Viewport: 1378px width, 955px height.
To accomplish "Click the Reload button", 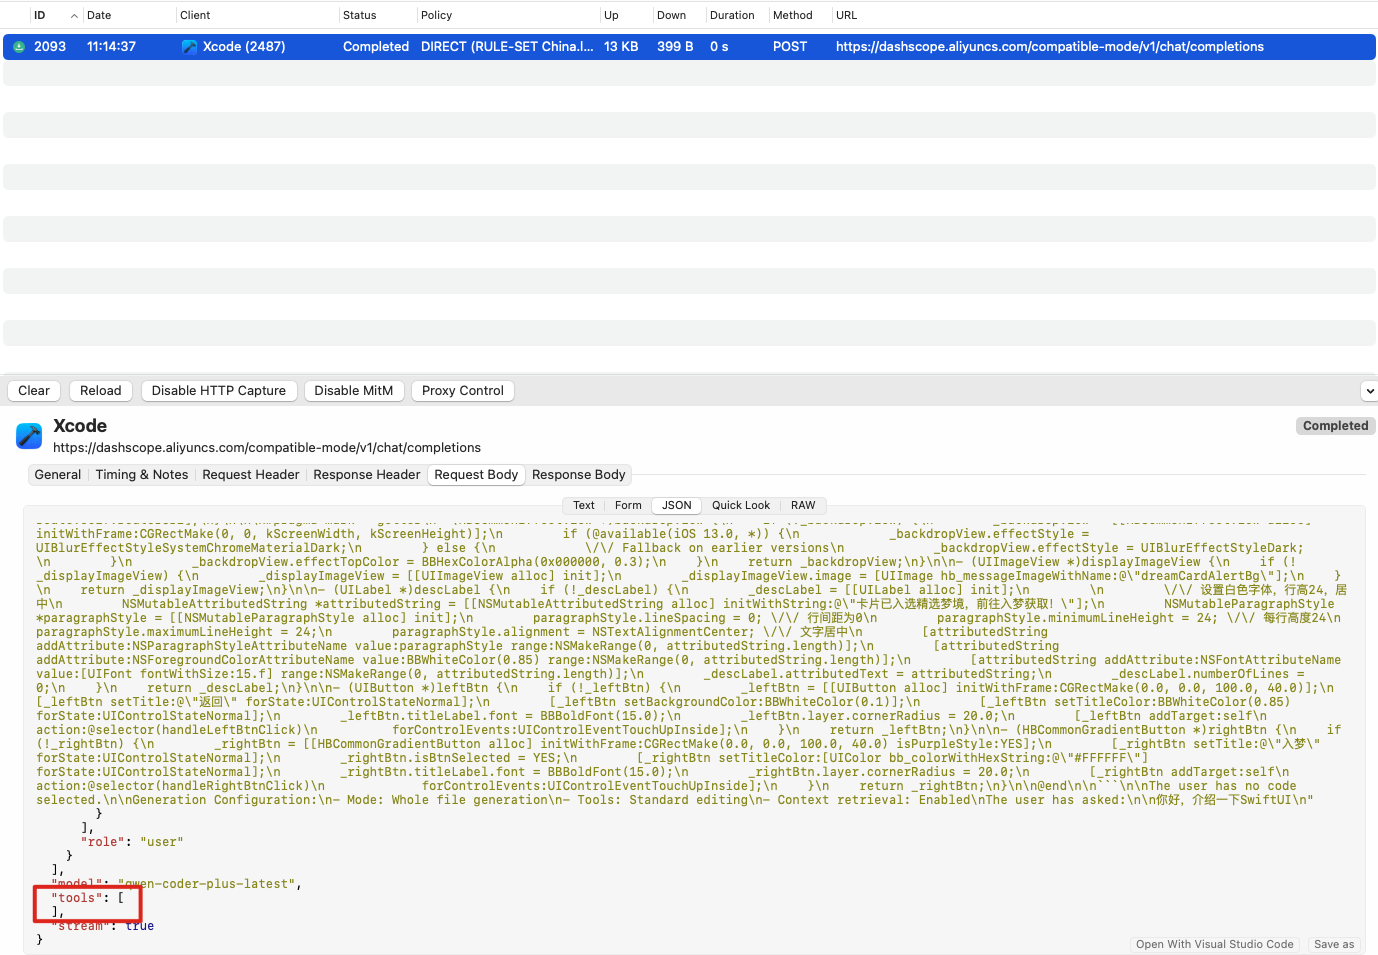I will [x=101, y=391].
